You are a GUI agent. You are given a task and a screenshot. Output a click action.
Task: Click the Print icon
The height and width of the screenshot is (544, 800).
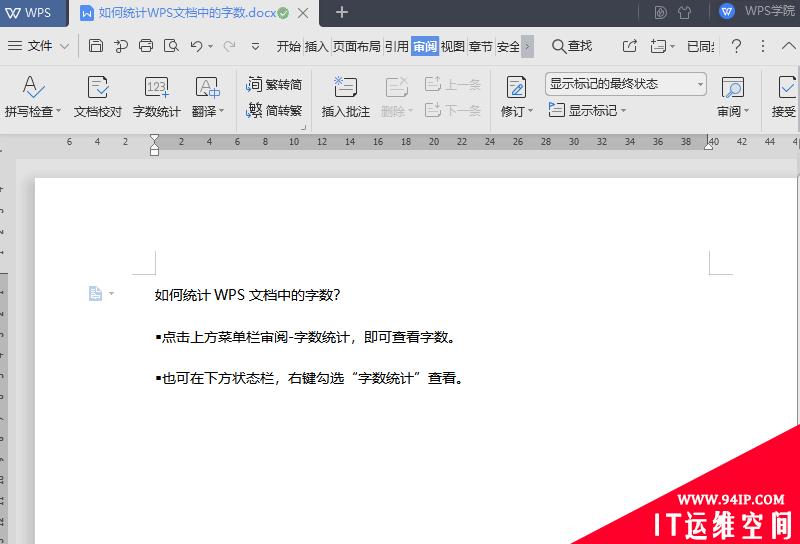click(x=146, y=46)
